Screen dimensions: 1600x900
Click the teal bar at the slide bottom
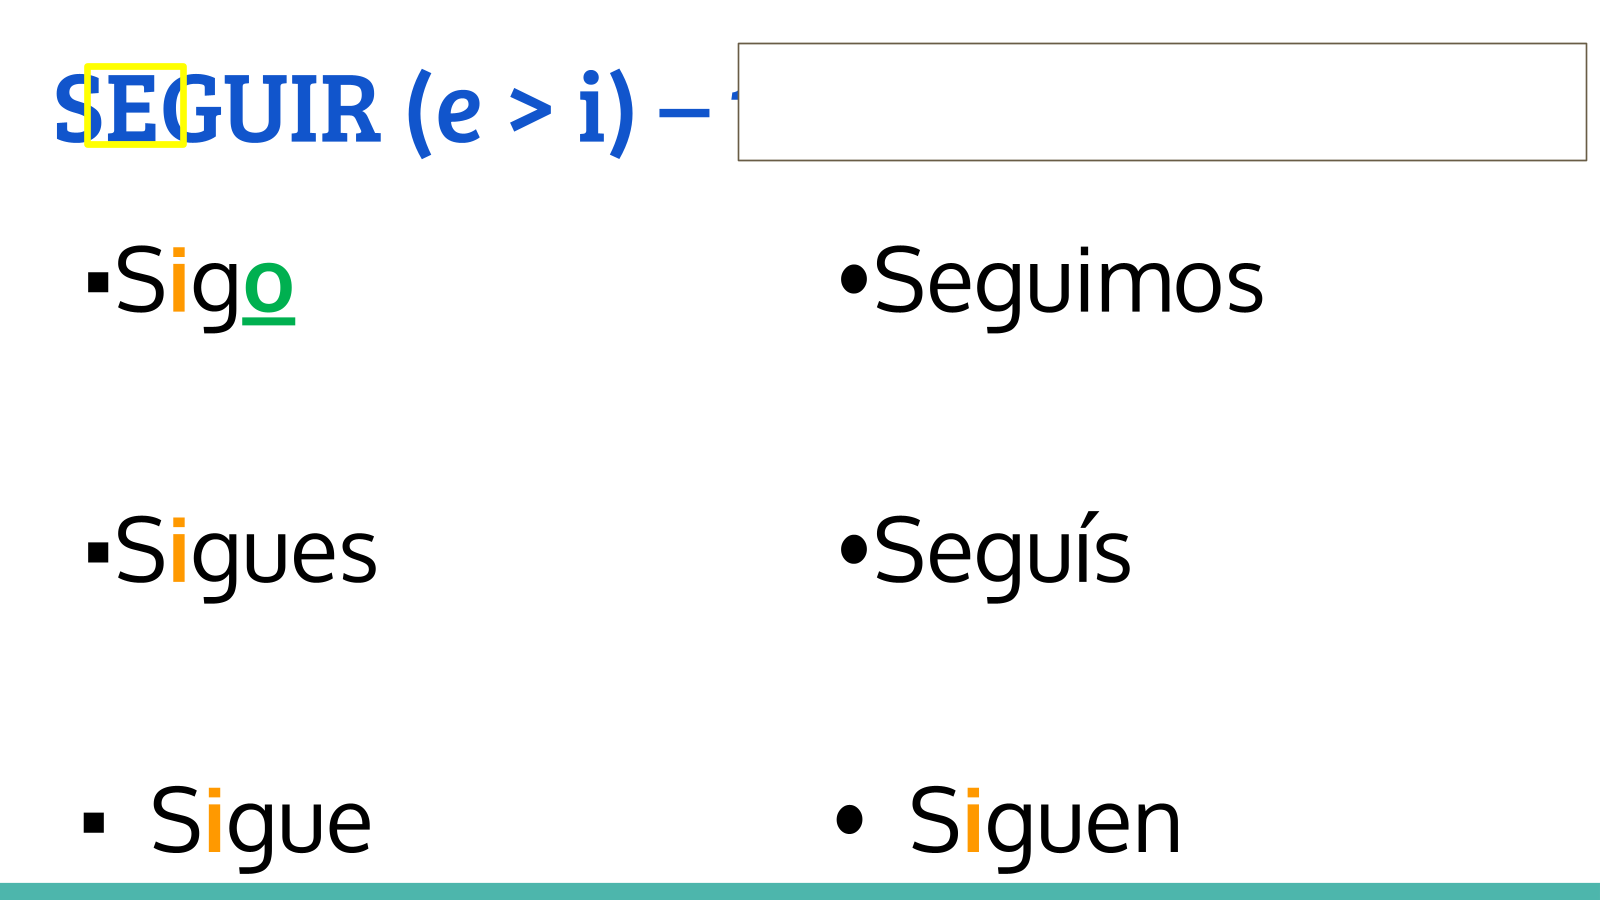[800, 891]
